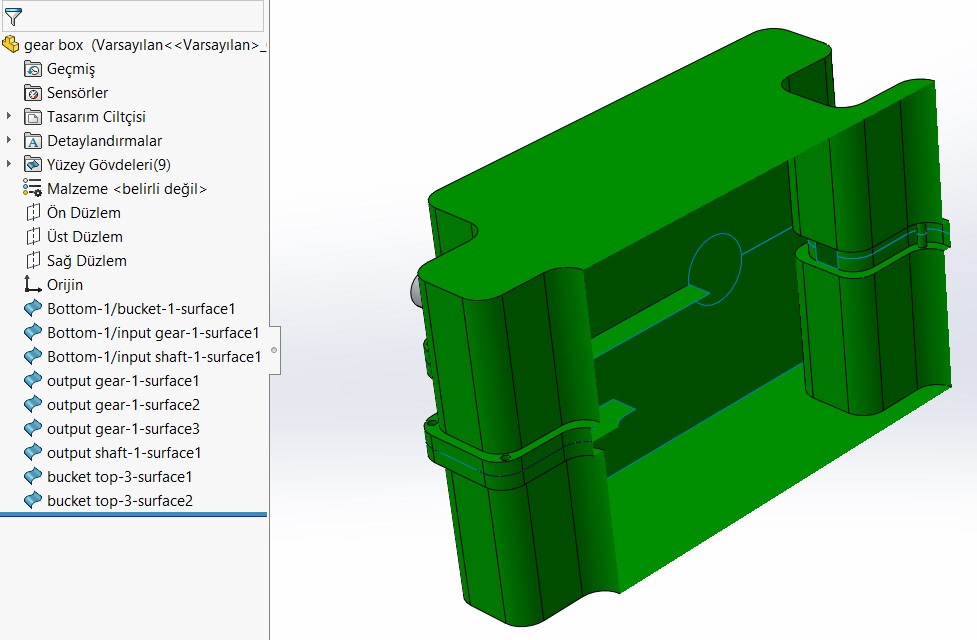Click the gray shaft end on model
Image resolution: width=977 pixels, height=640 pixels.
pos(416,291)
